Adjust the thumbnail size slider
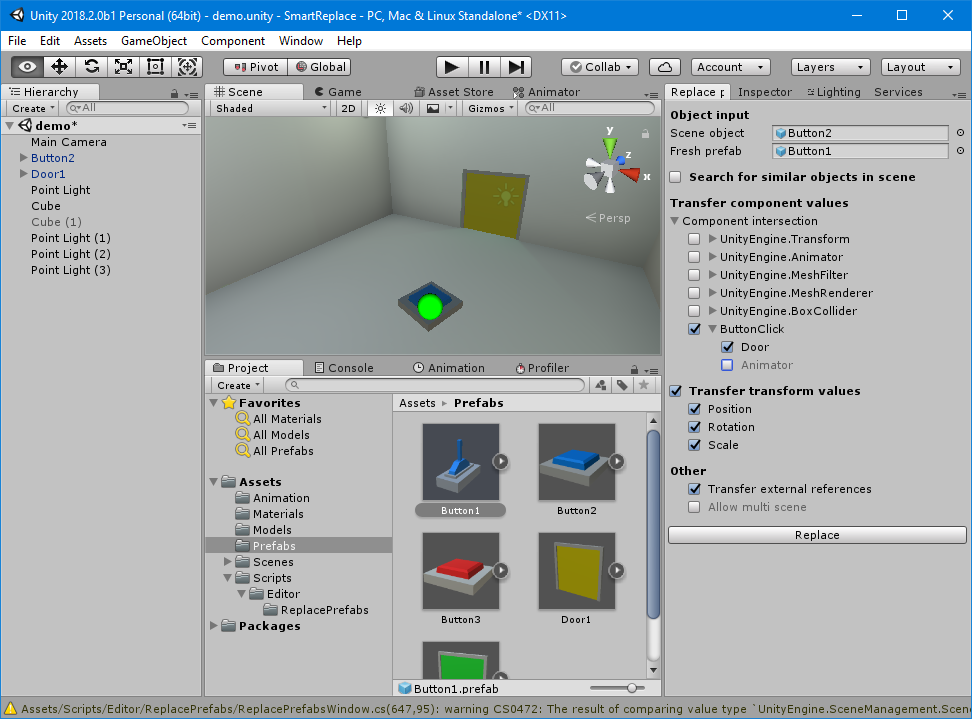972x719 pixels. click(631, 688)
